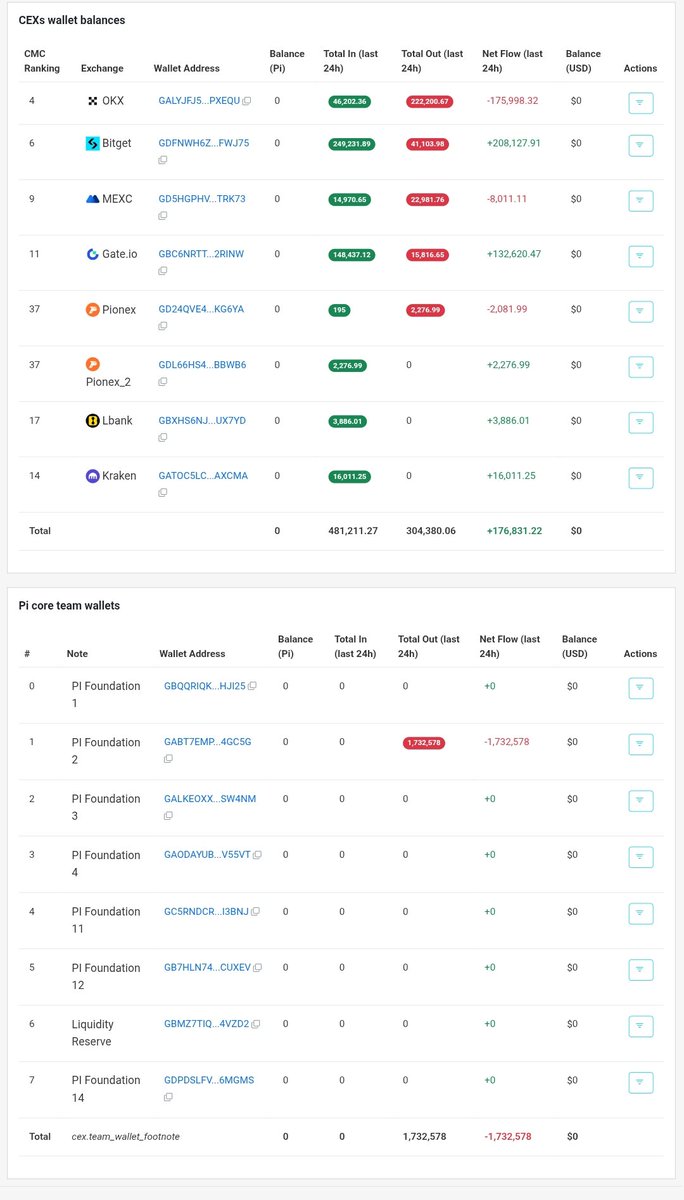The width and height of the screenshot is (684, 1200).
Task: Copy Pionex_2 wallet address icon
Action: 164,382
